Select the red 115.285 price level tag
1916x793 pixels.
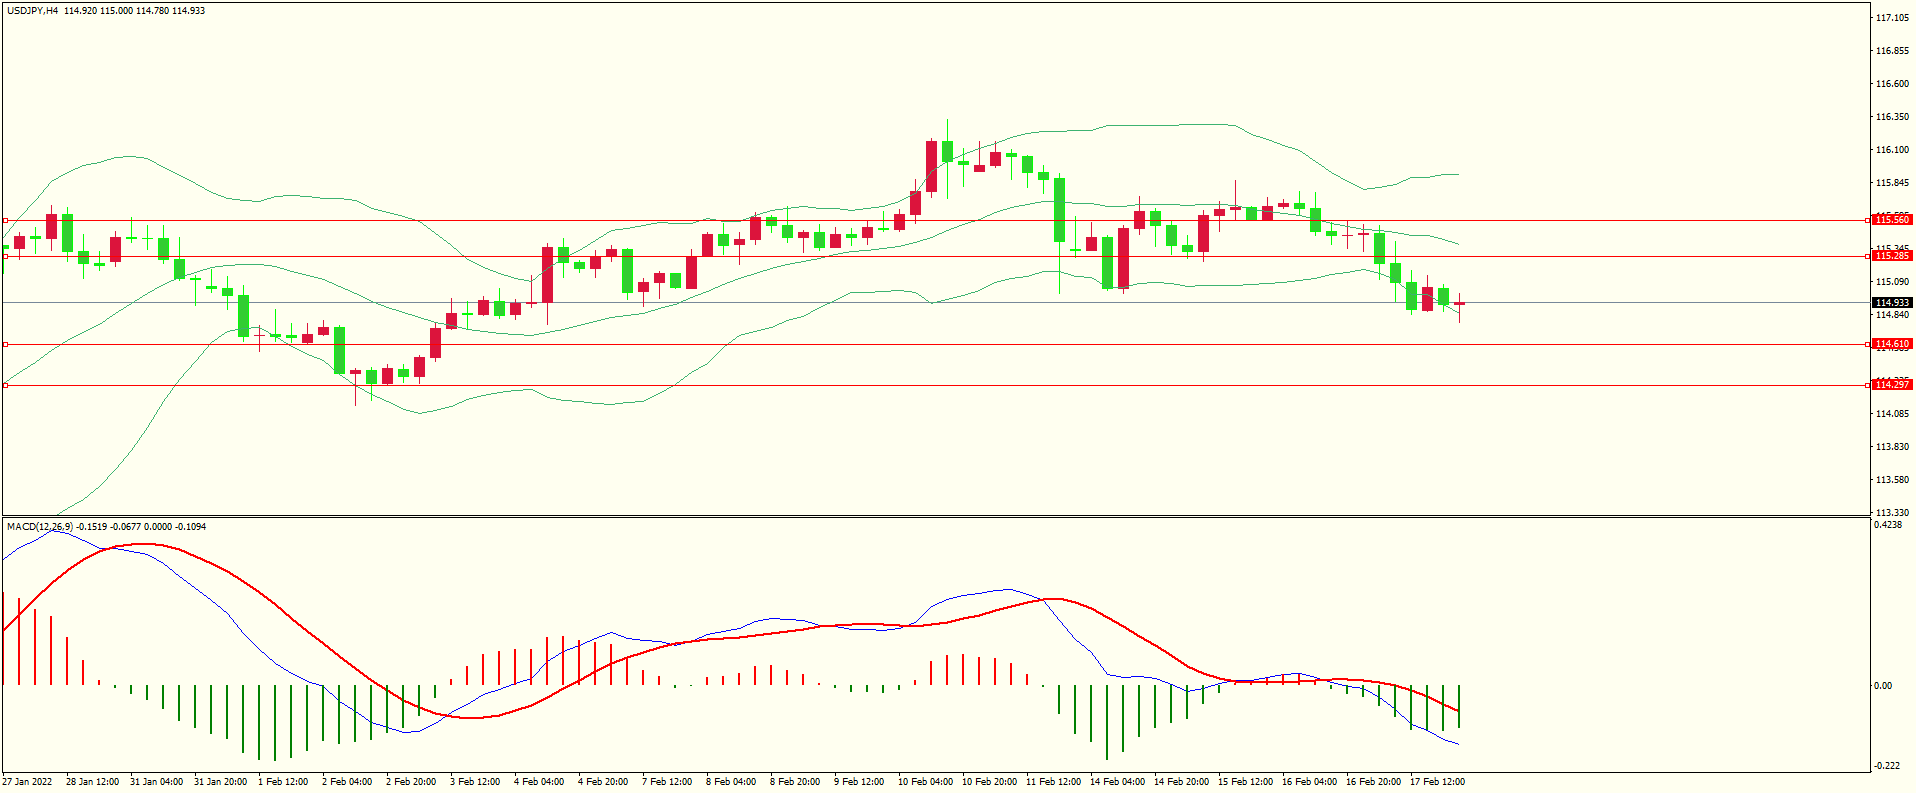tap(1892, 256)
